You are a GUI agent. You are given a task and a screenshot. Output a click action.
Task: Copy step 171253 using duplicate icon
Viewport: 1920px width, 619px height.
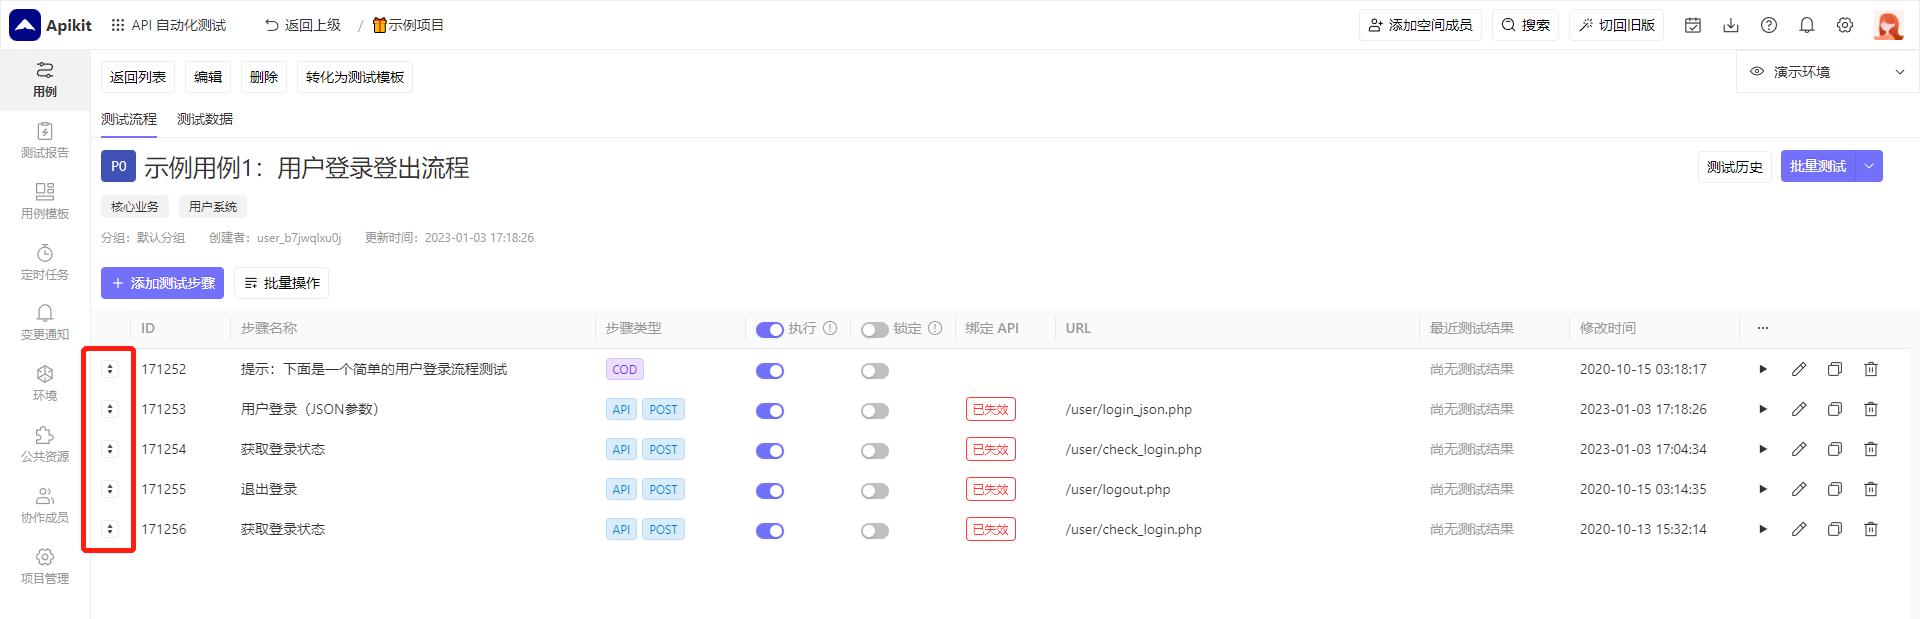point(1835,409)
